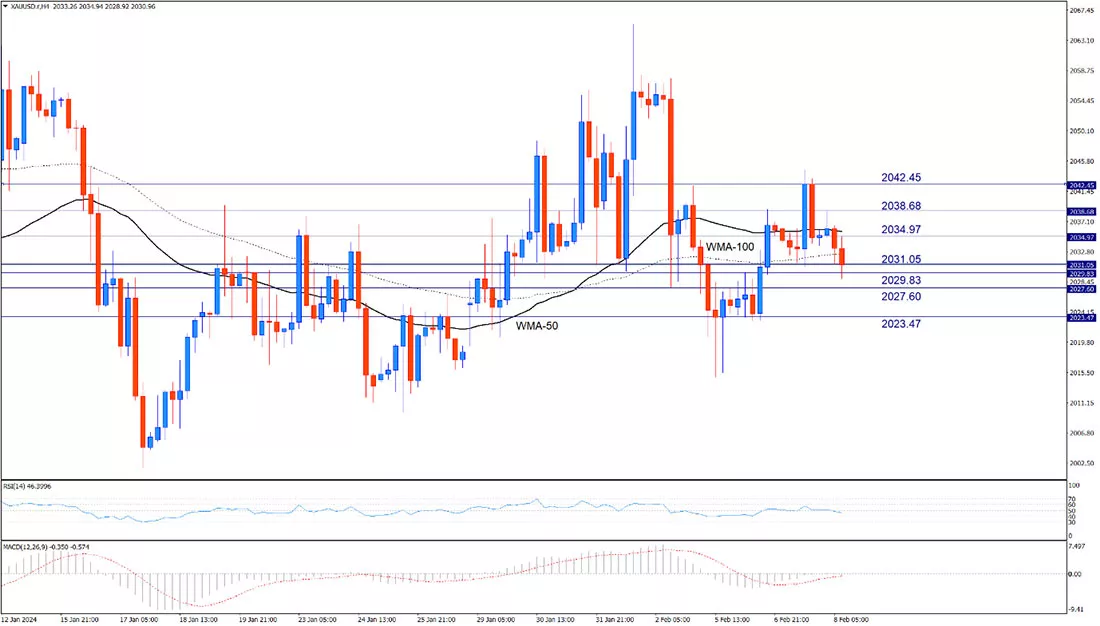Click the -9.41 value on the MACD scale

1077,609
